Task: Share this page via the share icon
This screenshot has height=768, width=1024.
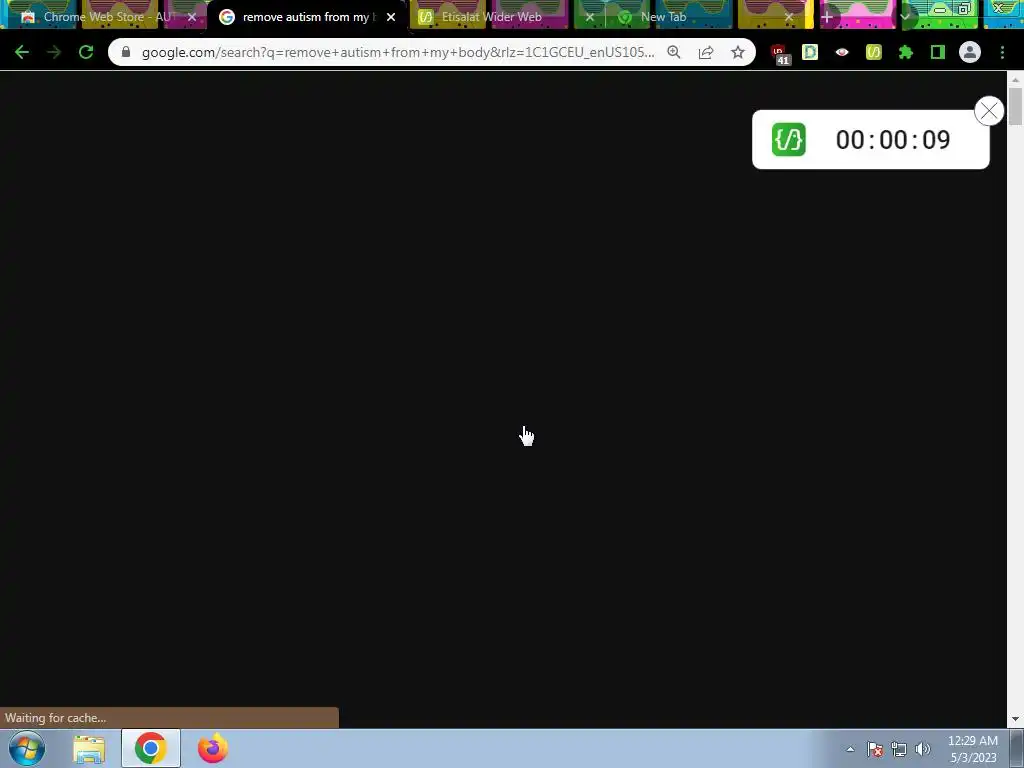Action: click(706, 52)
